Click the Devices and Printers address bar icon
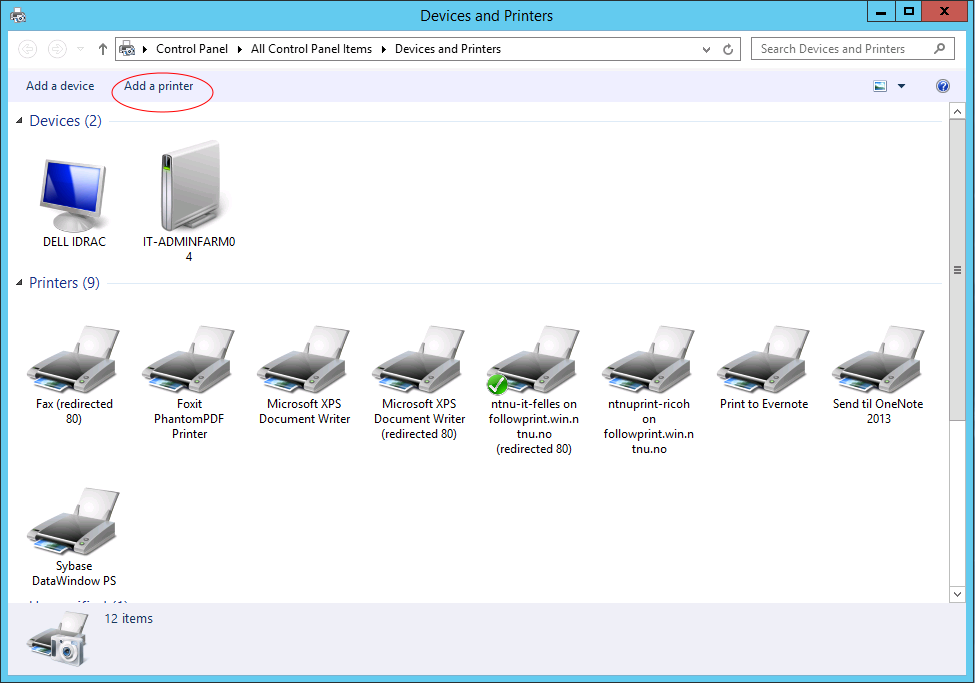The image size is (975, 683). (127, 49)
